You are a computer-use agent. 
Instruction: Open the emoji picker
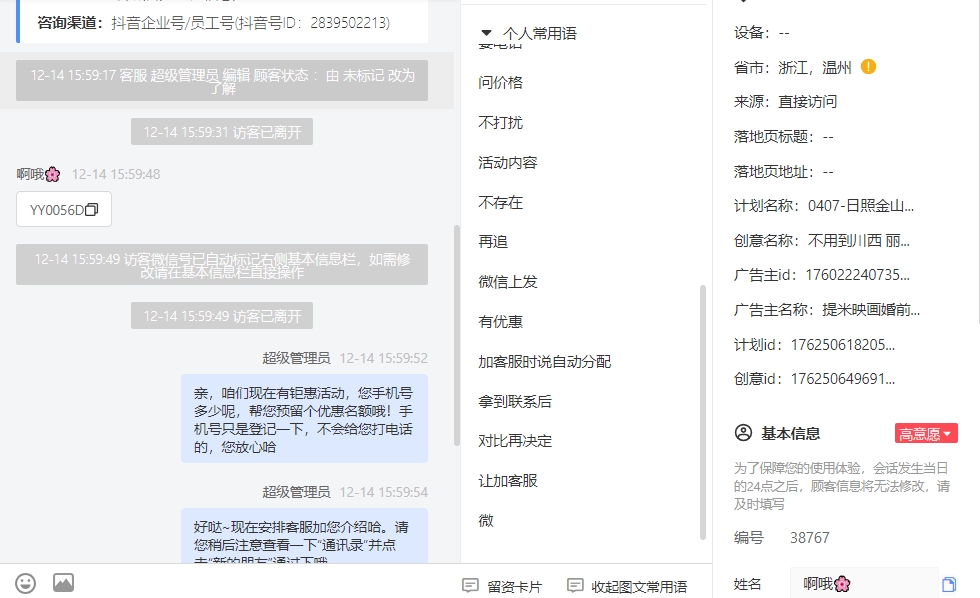[x=26, y=583]
